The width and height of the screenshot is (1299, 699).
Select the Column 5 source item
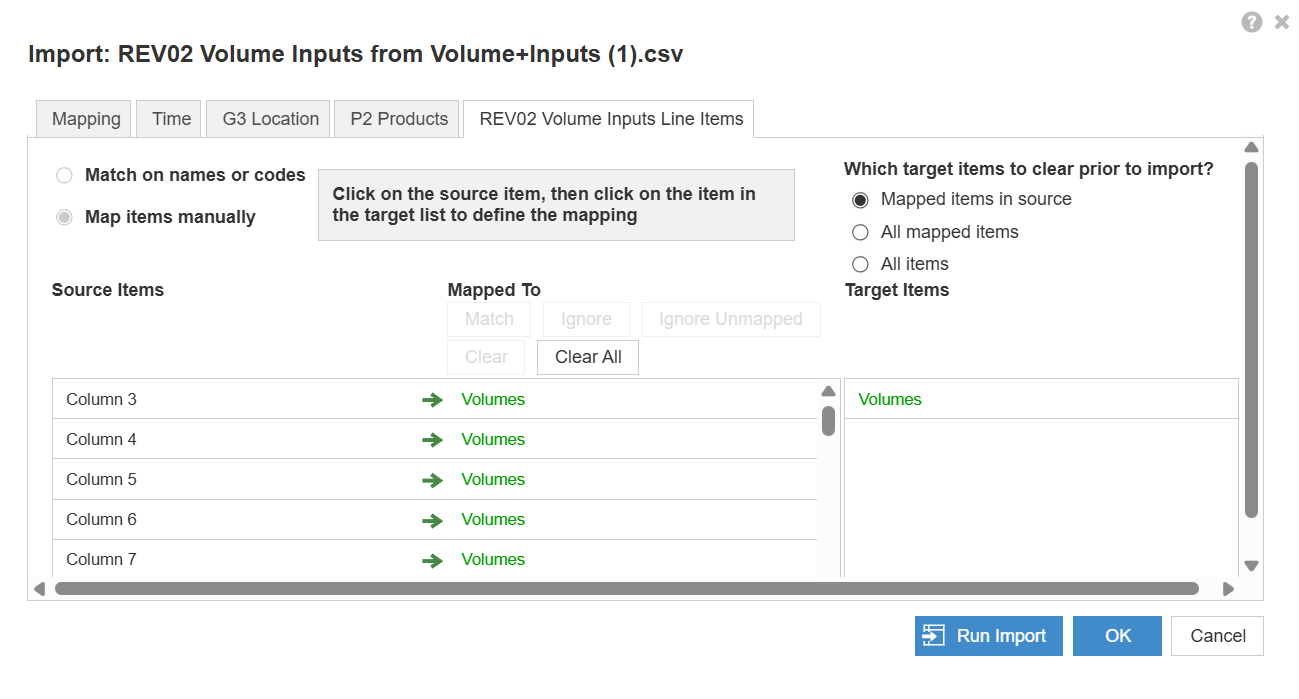[101, 479]
